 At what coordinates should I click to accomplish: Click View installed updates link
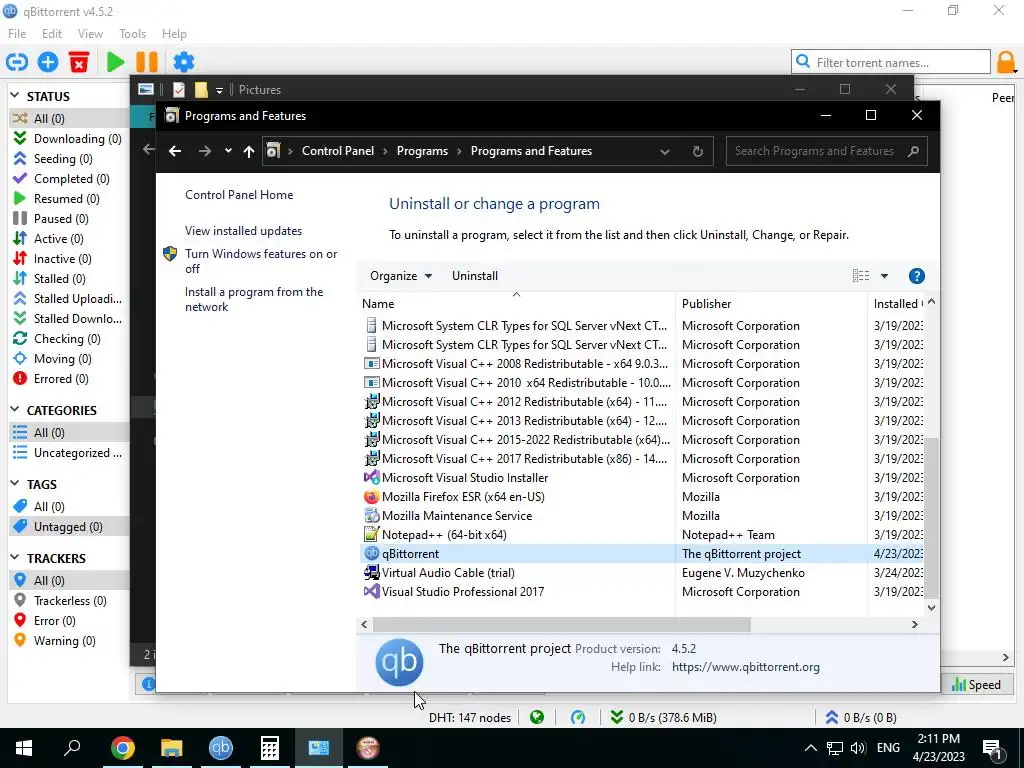(244, 231)
